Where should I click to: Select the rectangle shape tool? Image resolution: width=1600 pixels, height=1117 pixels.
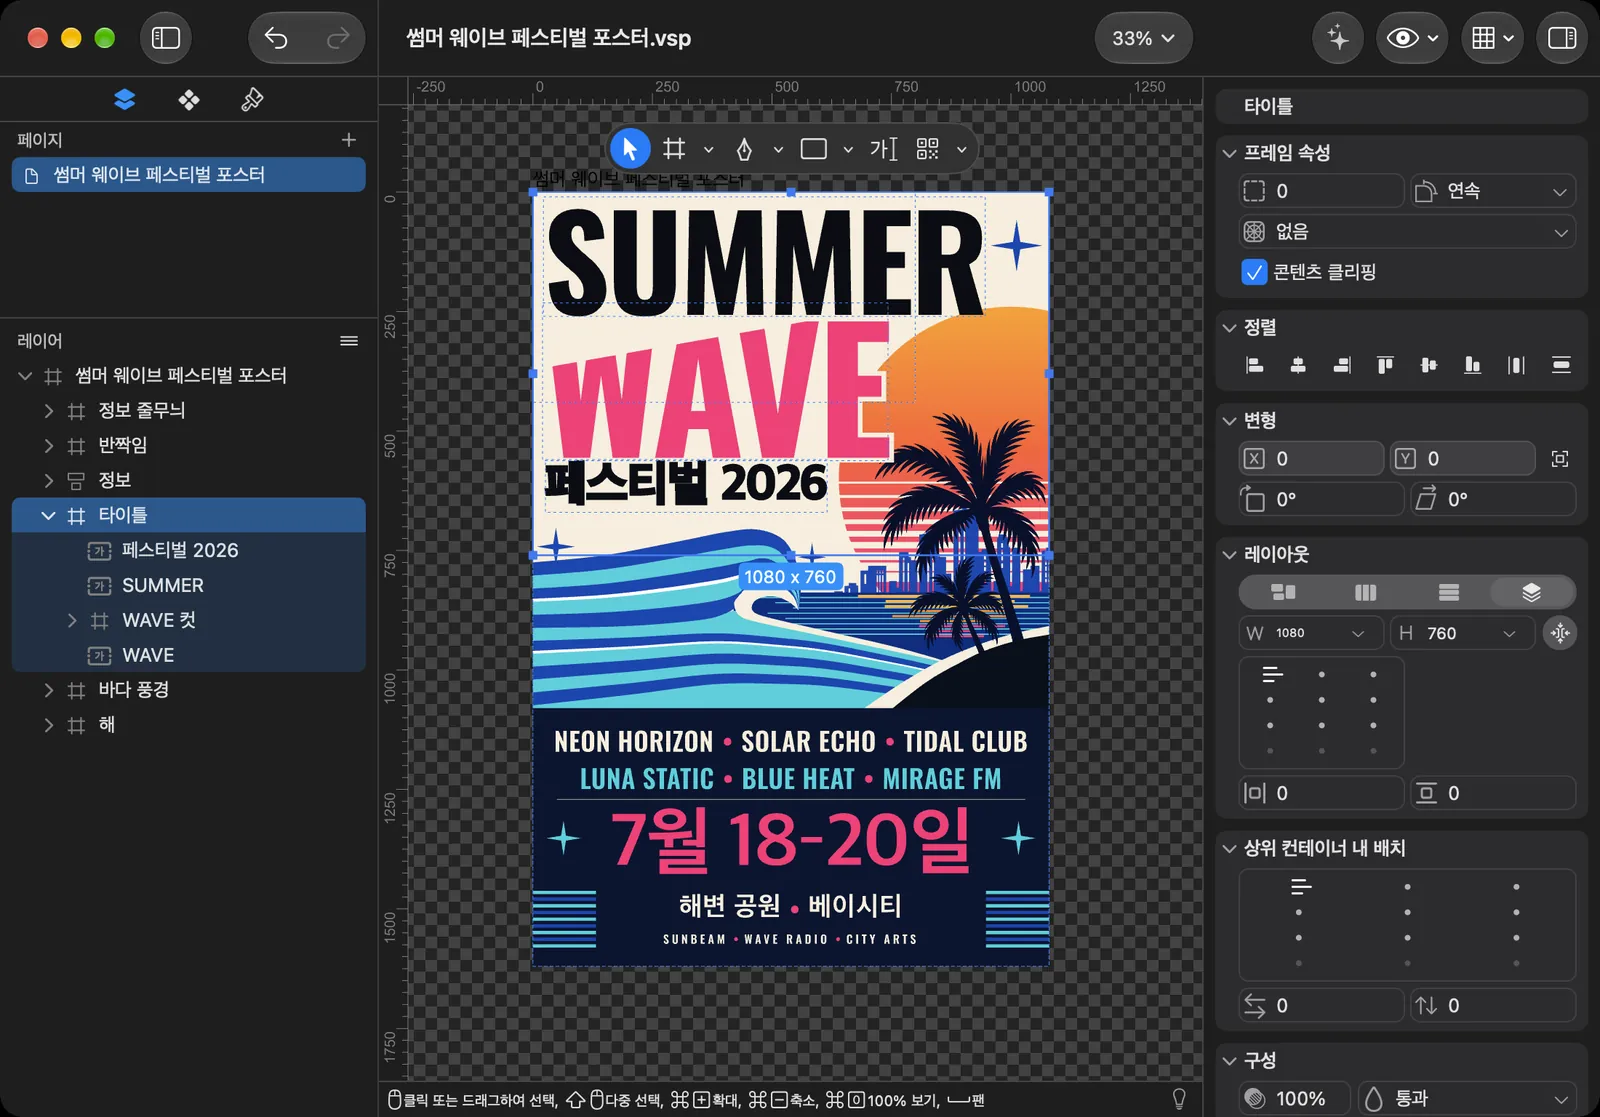[814, 149]
